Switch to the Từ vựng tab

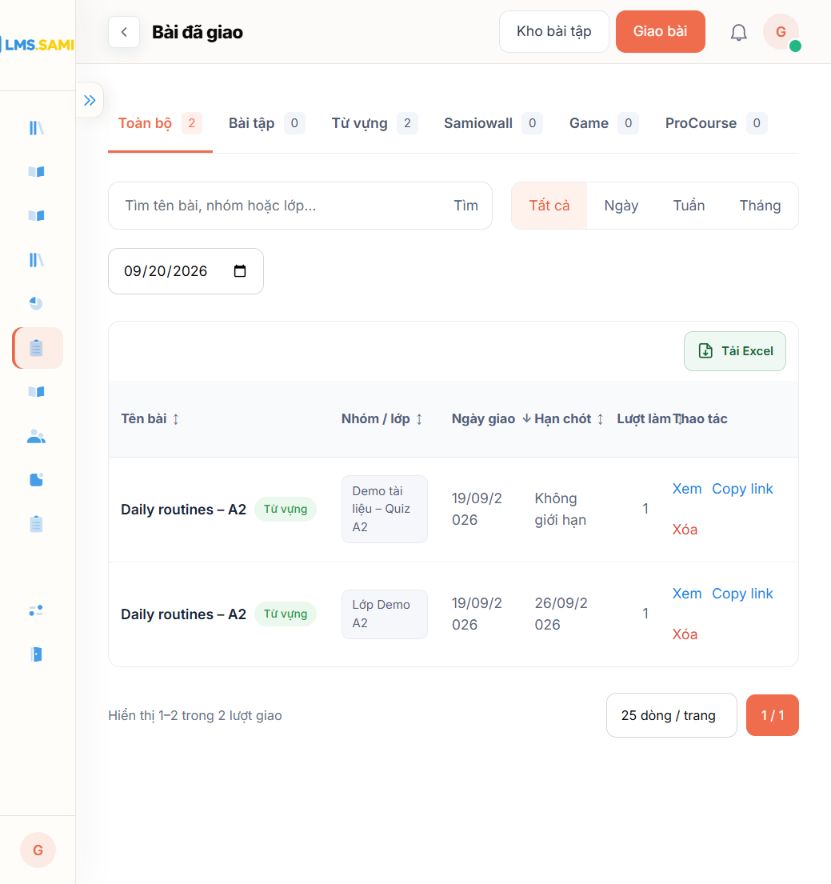(374, 123)
